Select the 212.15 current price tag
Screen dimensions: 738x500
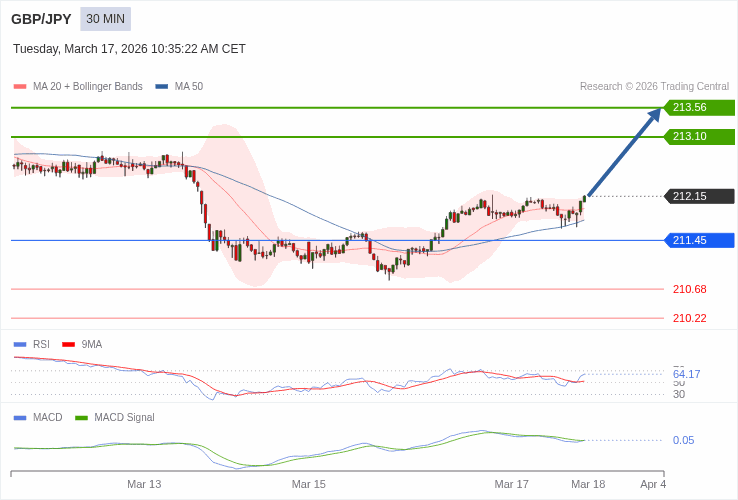click(699, 196)
